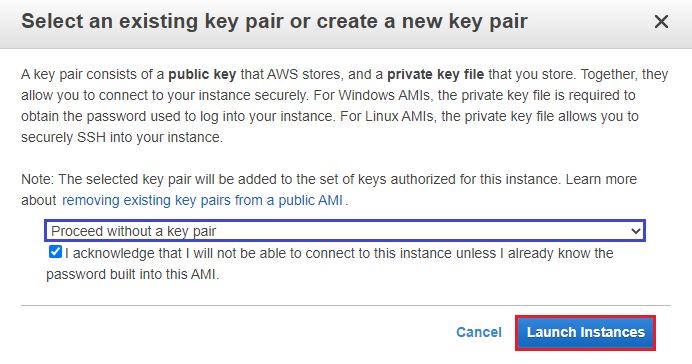Click the bold 'private key file' text
Screen dimensions: 692x364
click(435, 74)
